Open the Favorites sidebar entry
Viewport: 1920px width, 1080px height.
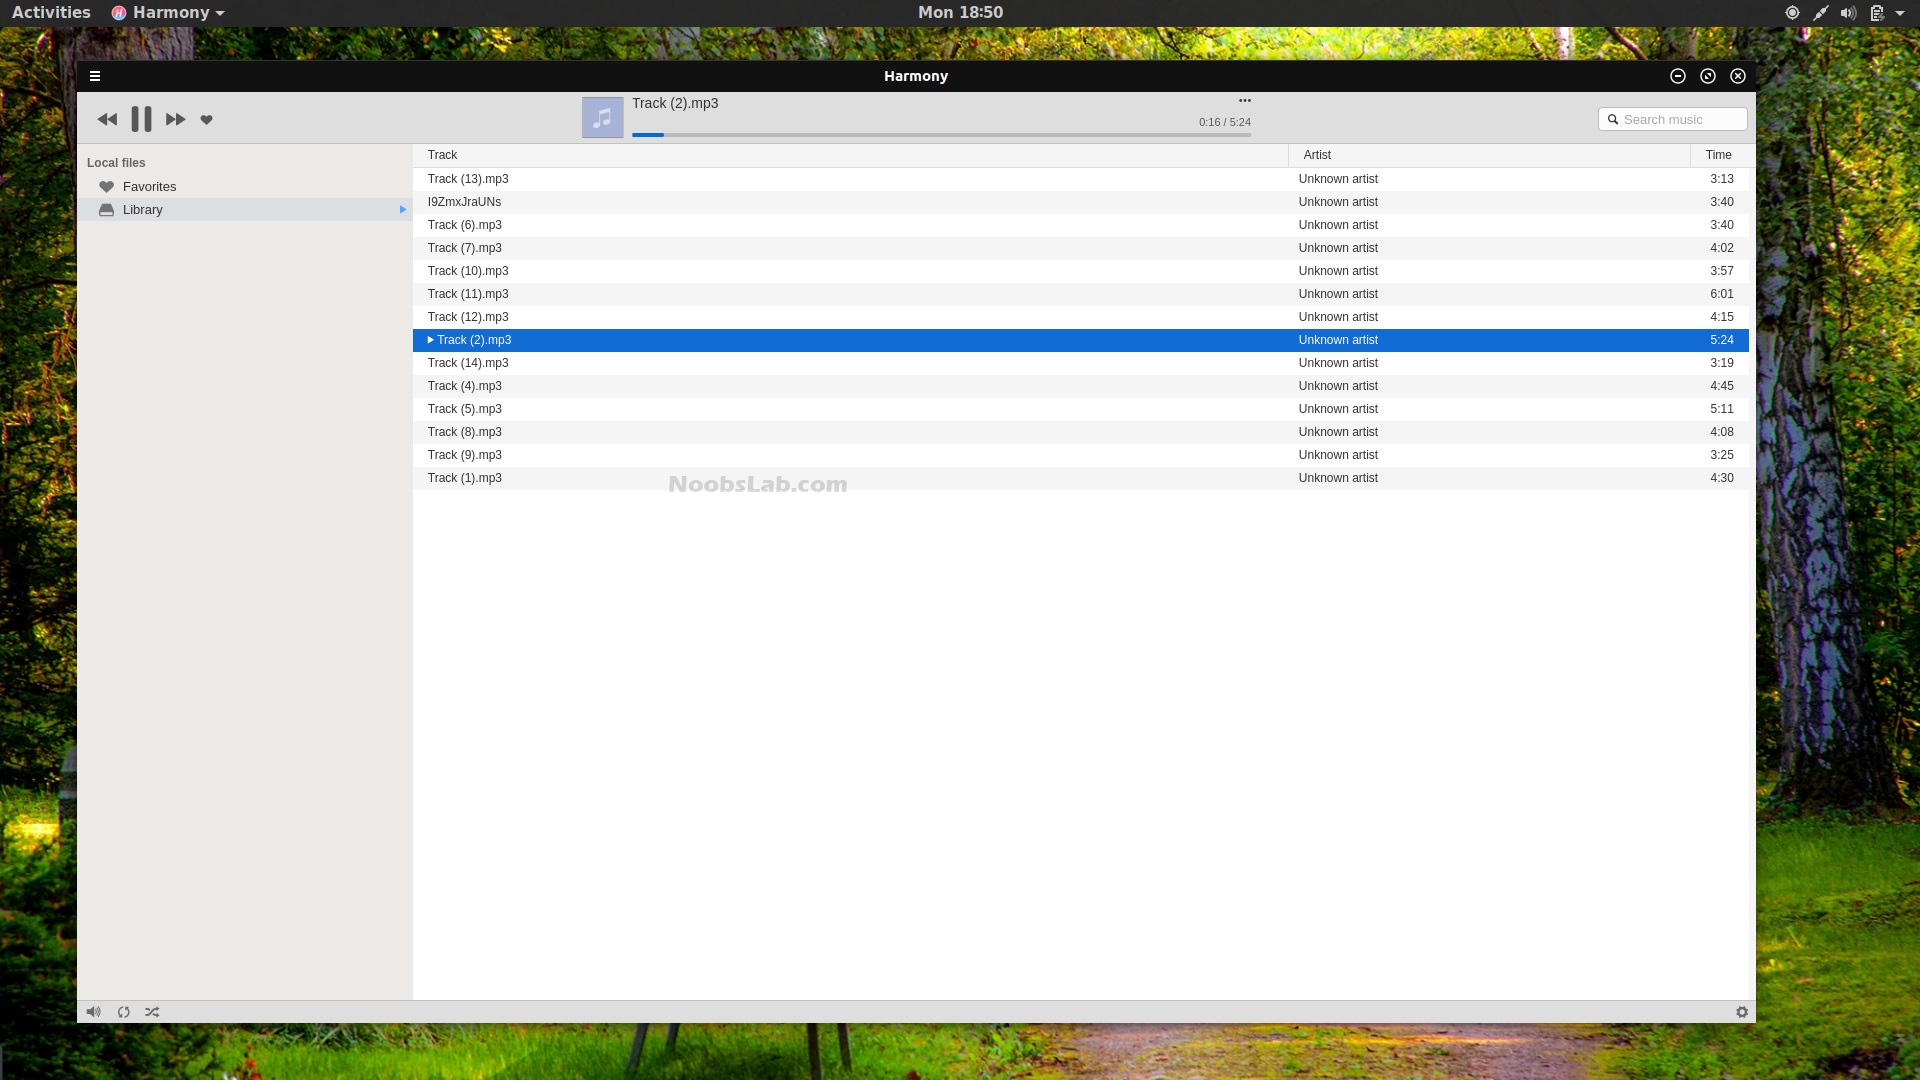(x=245, y=187)
